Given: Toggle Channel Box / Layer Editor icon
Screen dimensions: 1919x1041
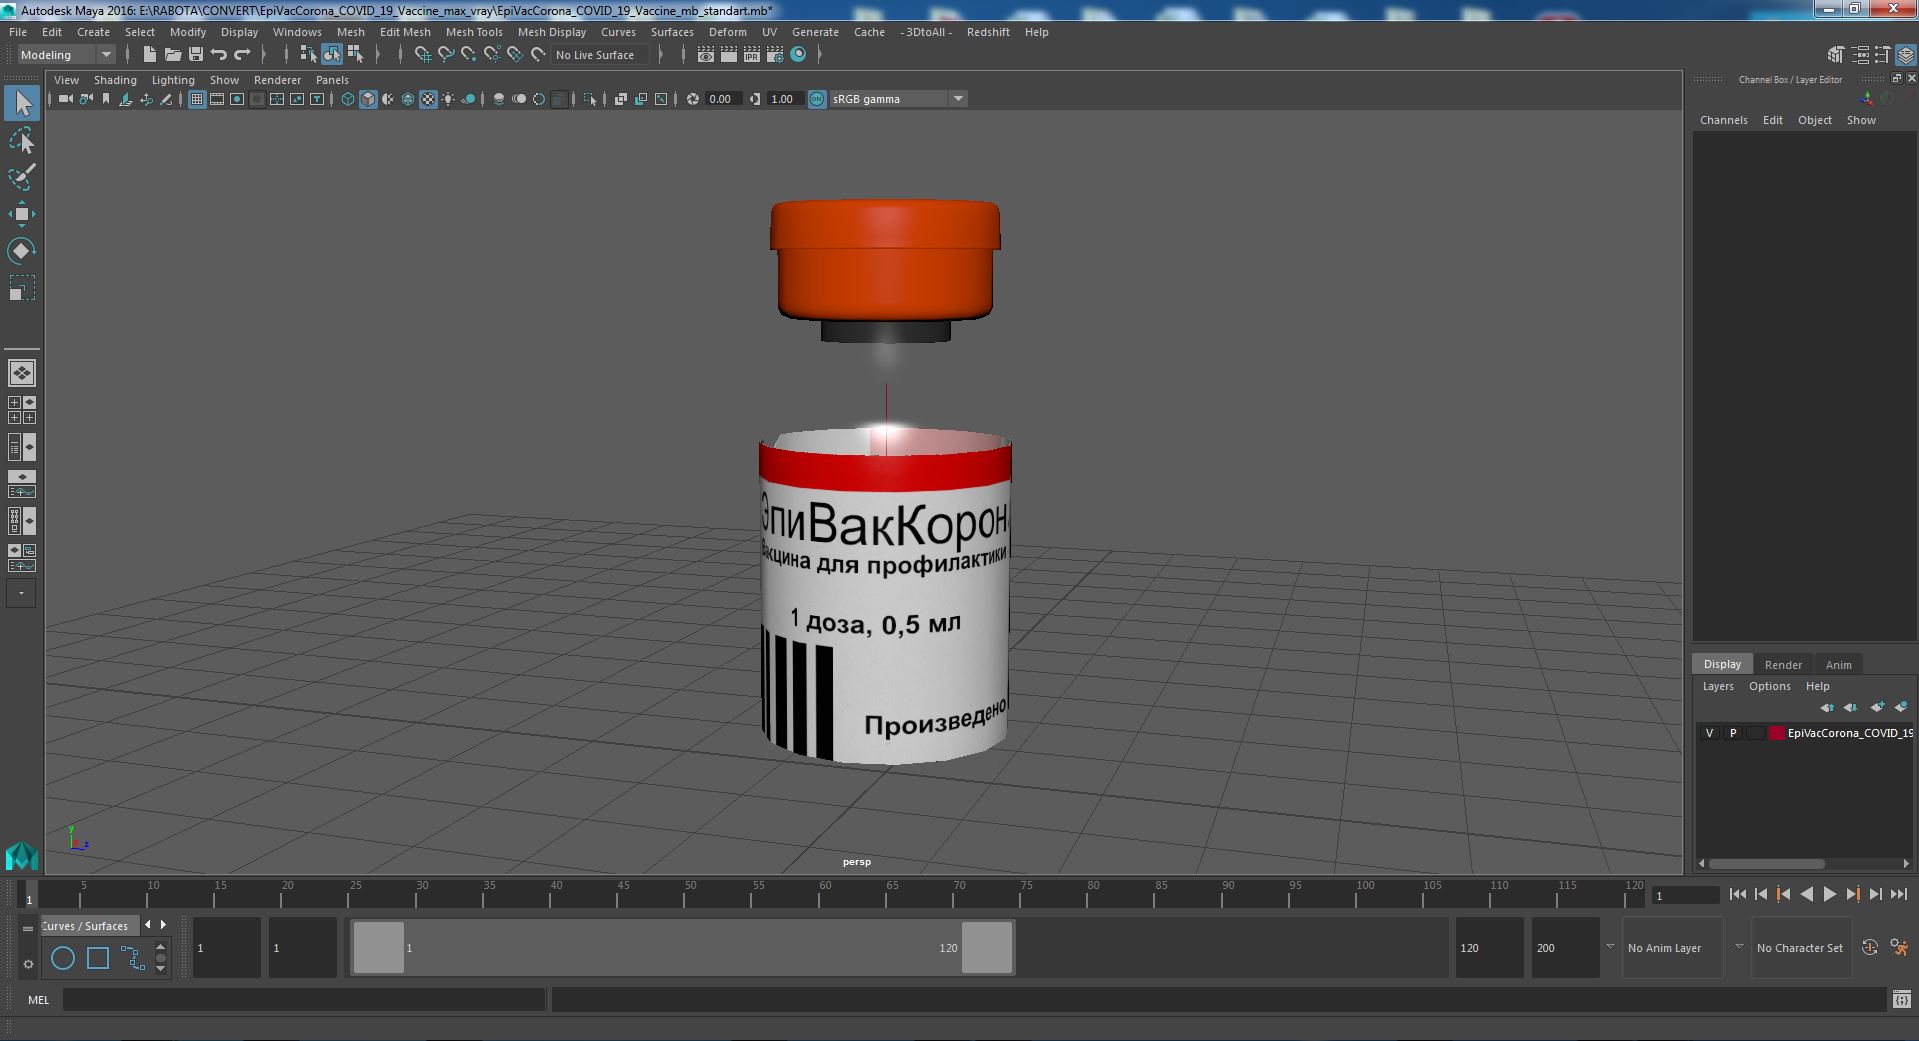Looking at the screenshot, I should pos(1906,55).
